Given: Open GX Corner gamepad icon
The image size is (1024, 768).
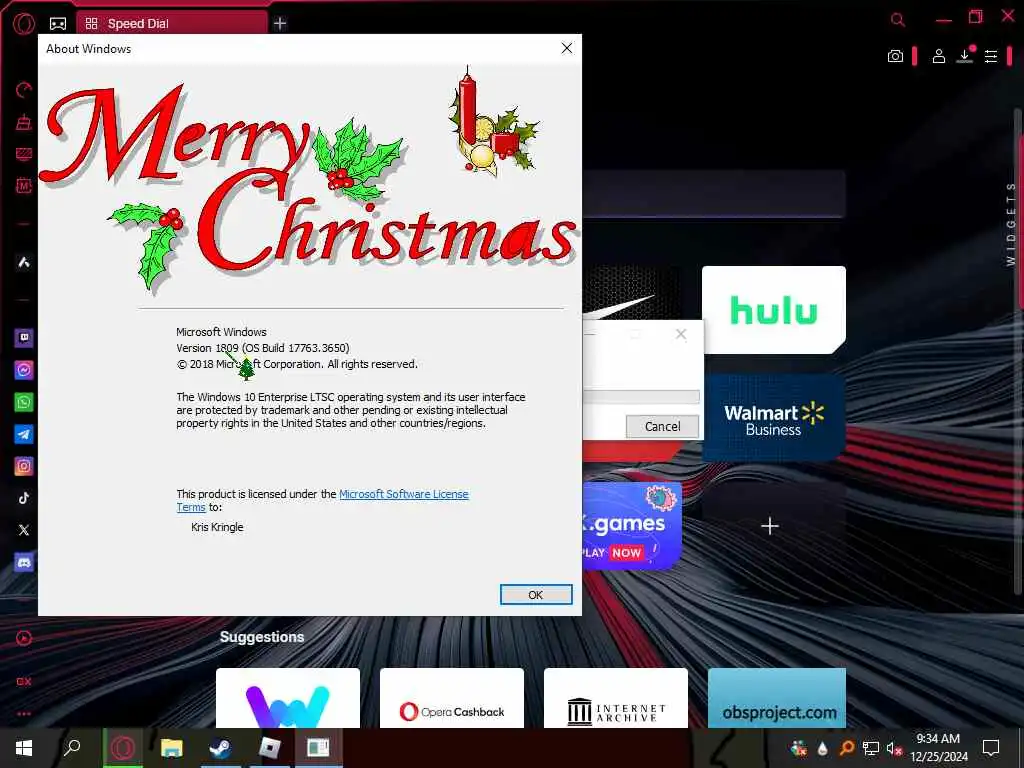Looking at the screenshot, I should click(58, 24).
